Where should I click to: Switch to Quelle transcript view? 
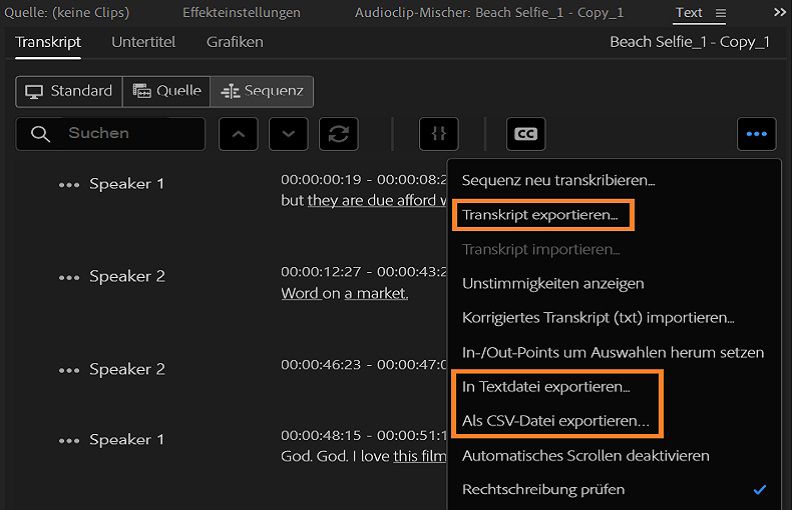coord(167,91)
